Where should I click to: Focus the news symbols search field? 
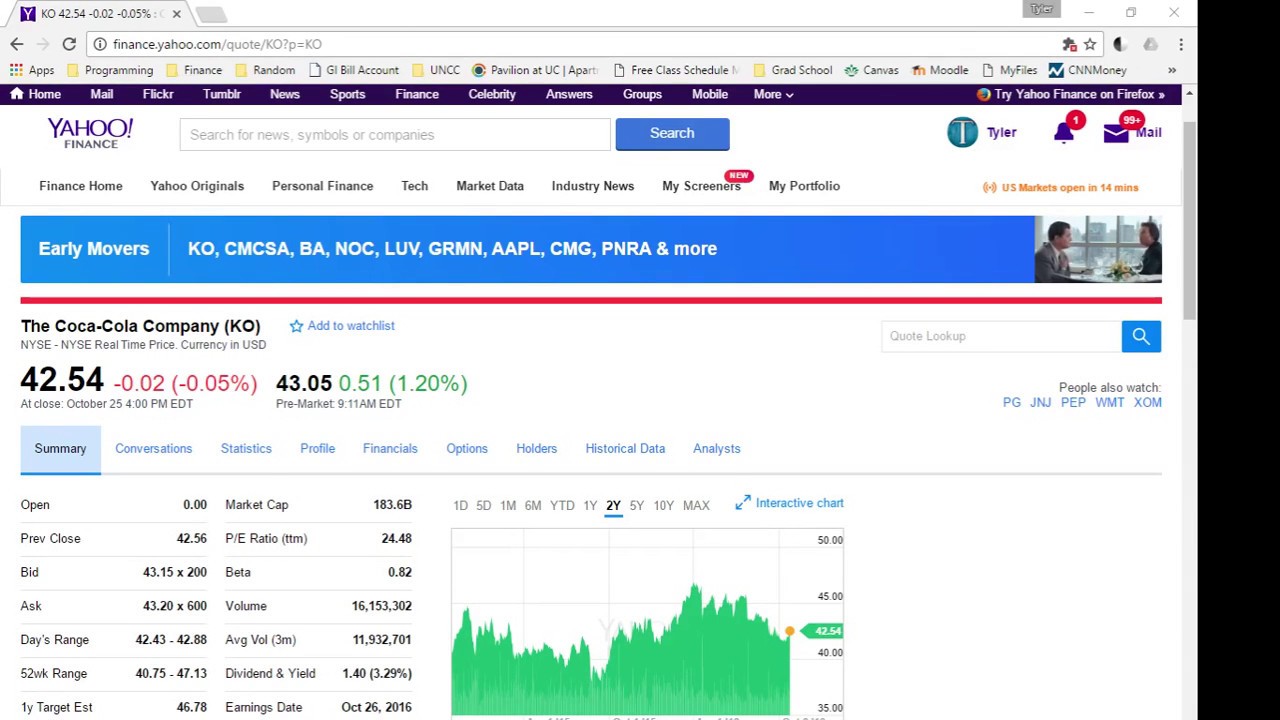(395, 134)
